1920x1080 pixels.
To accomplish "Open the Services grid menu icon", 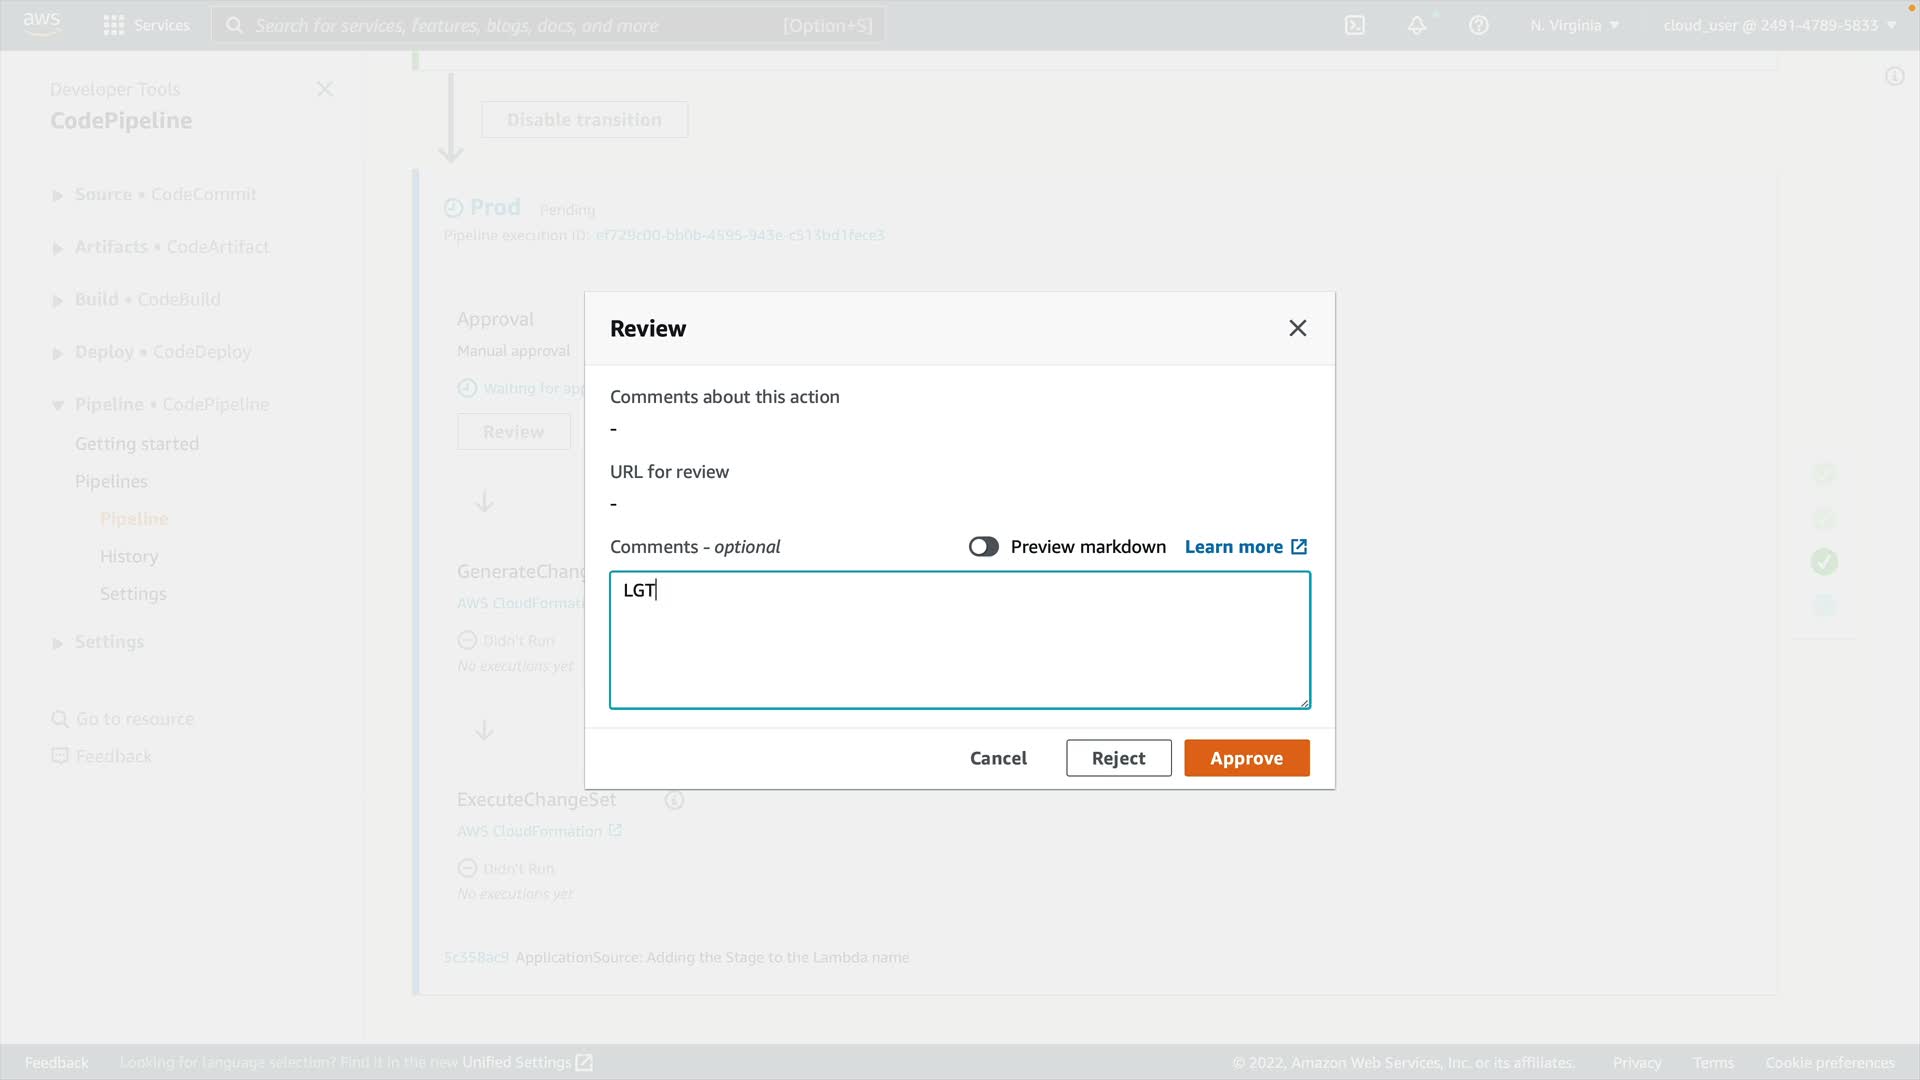I will [x=114, y=25].
